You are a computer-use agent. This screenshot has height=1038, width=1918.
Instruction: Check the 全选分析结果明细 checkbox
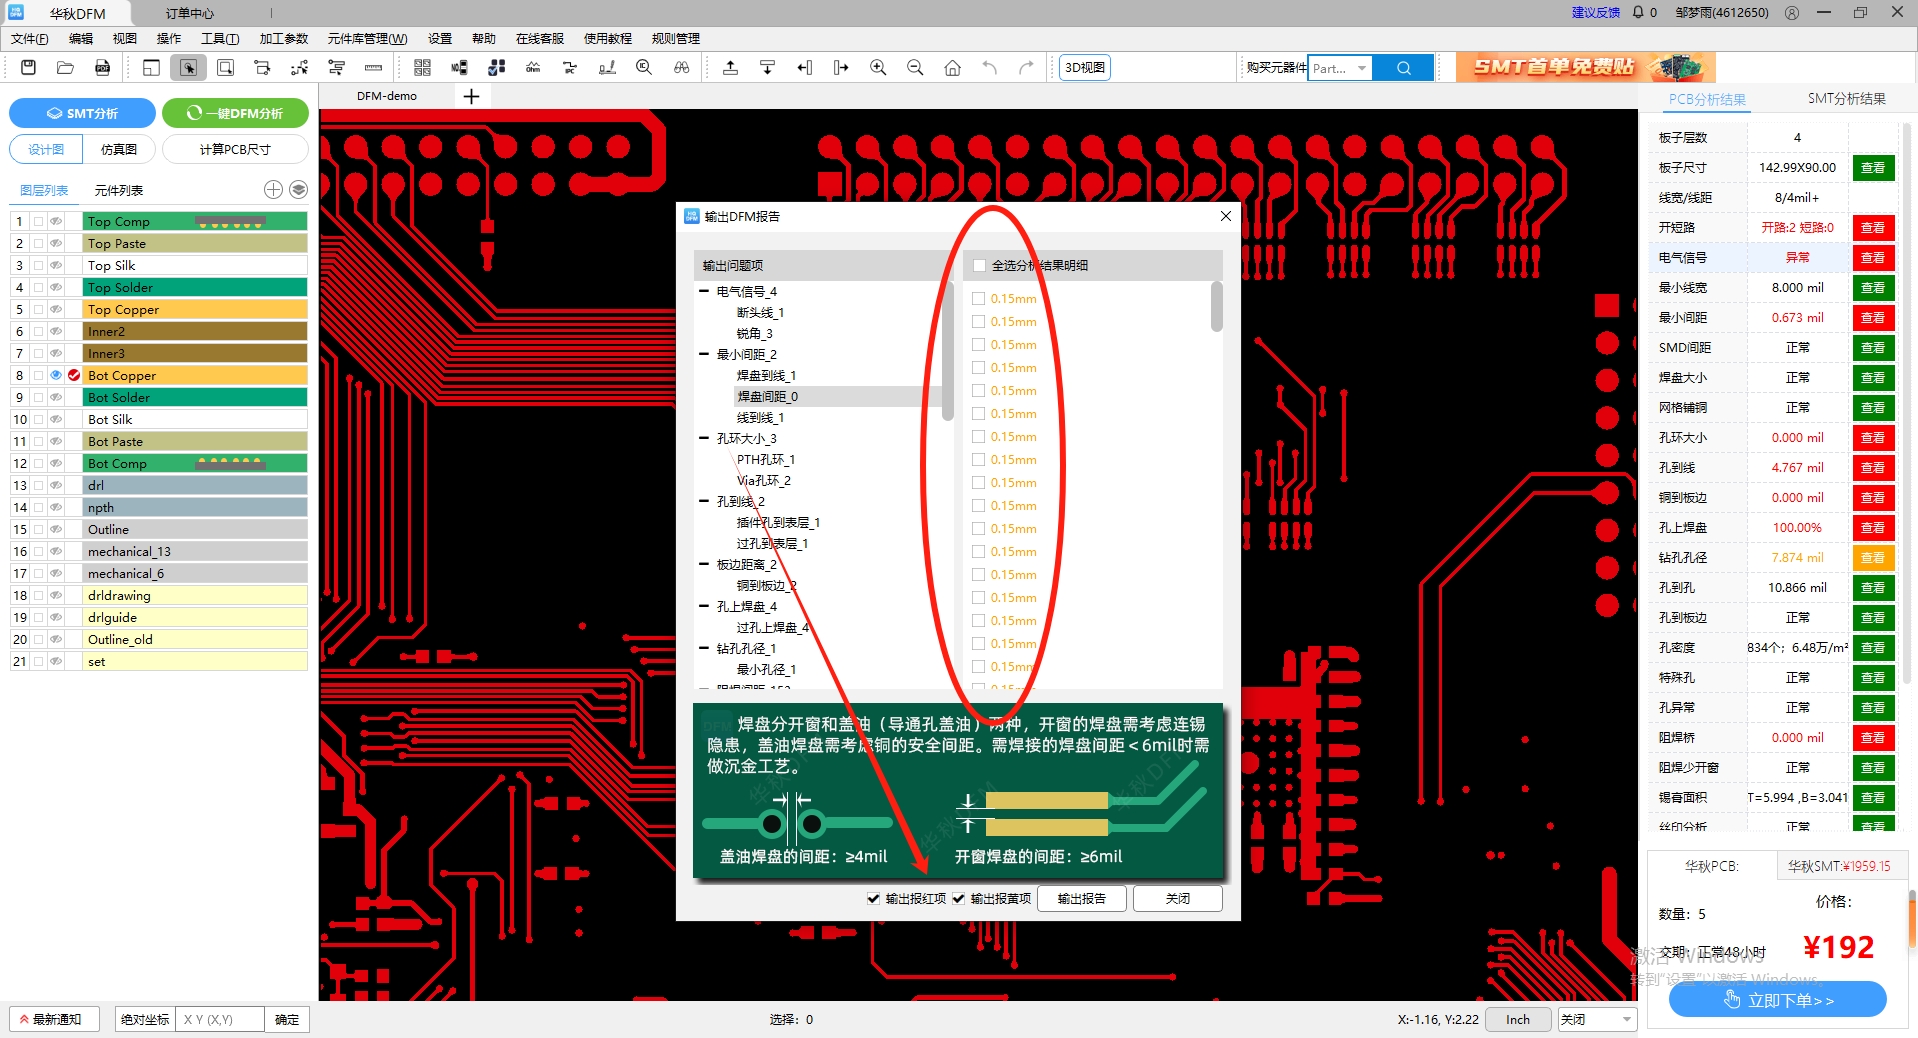[x=979, y=266]
